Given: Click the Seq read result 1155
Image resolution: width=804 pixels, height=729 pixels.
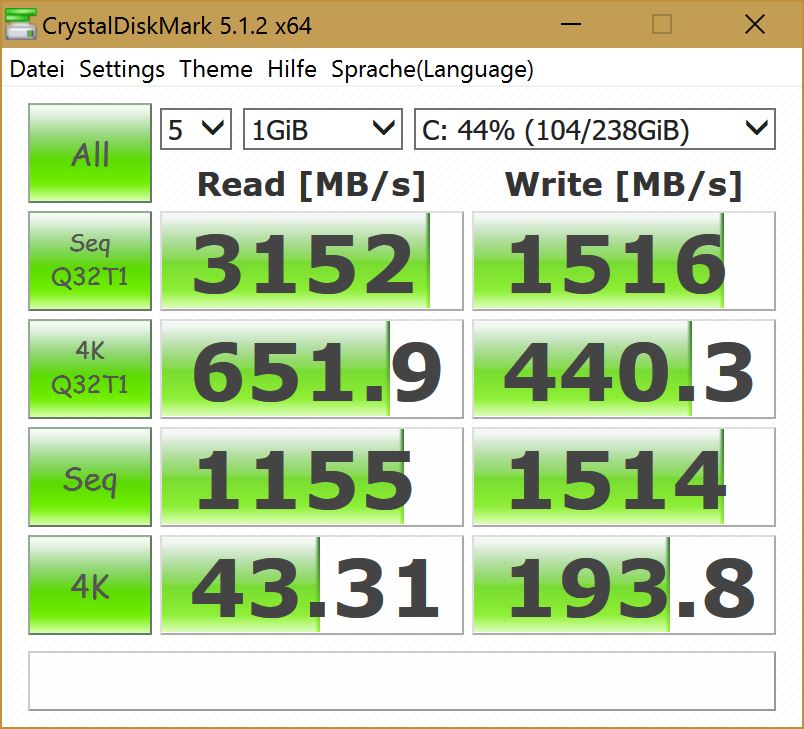Looking at the screenshot, I should point(312,477).
